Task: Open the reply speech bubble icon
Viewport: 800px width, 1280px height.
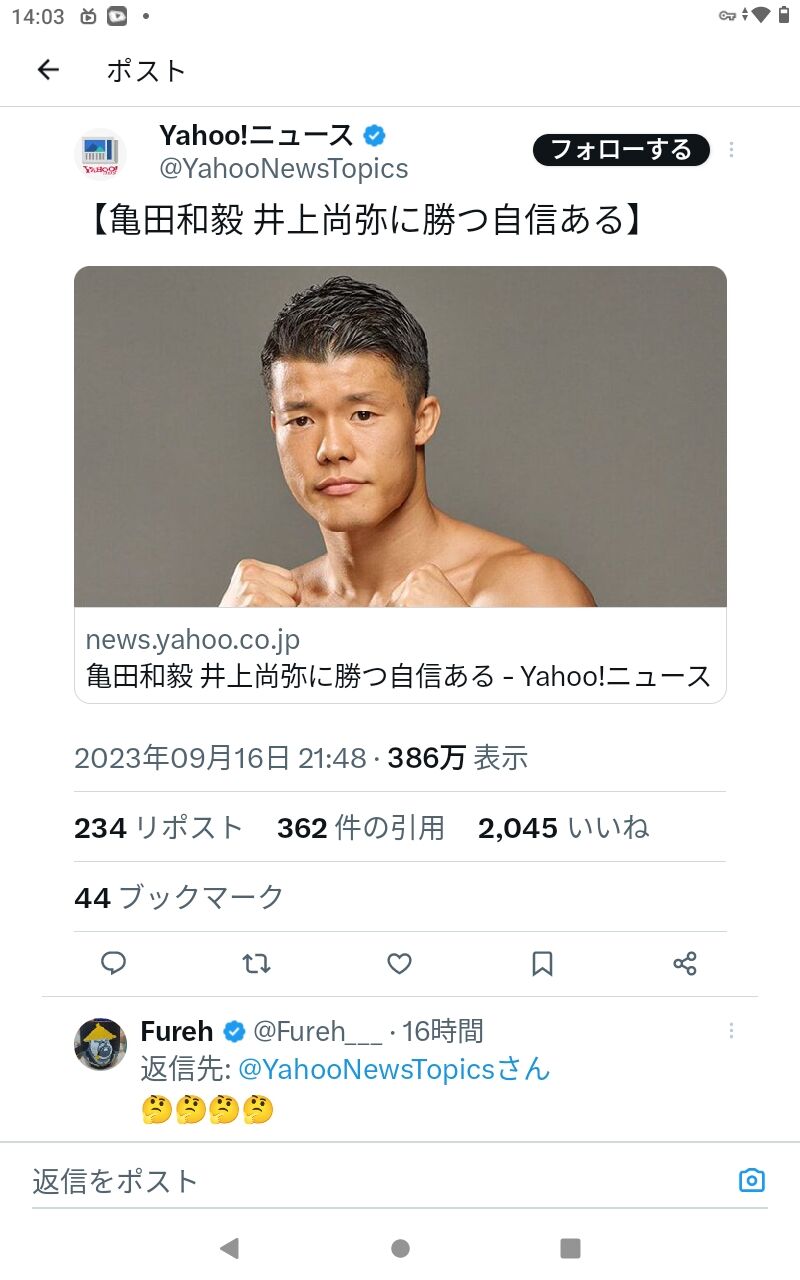Action: pyautogui.click(x=114, y=964)
